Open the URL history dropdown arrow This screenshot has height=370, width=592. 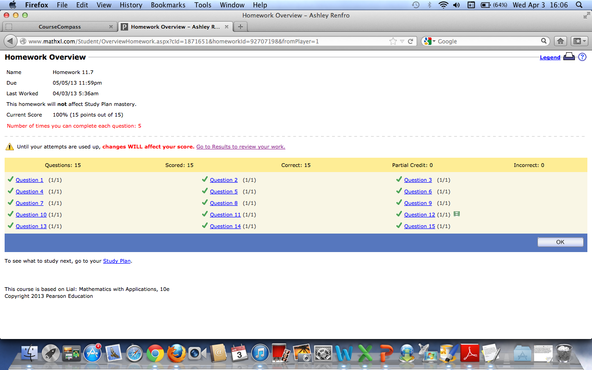pyautogui.click(x=402, y=42)
